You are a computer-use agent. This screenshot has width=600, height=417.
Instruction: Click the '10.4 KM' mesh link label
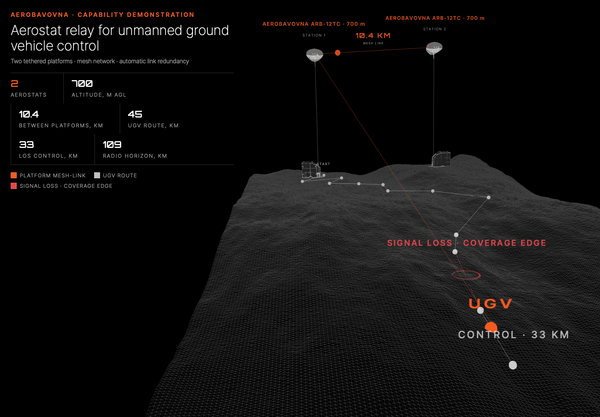point(373,36)
